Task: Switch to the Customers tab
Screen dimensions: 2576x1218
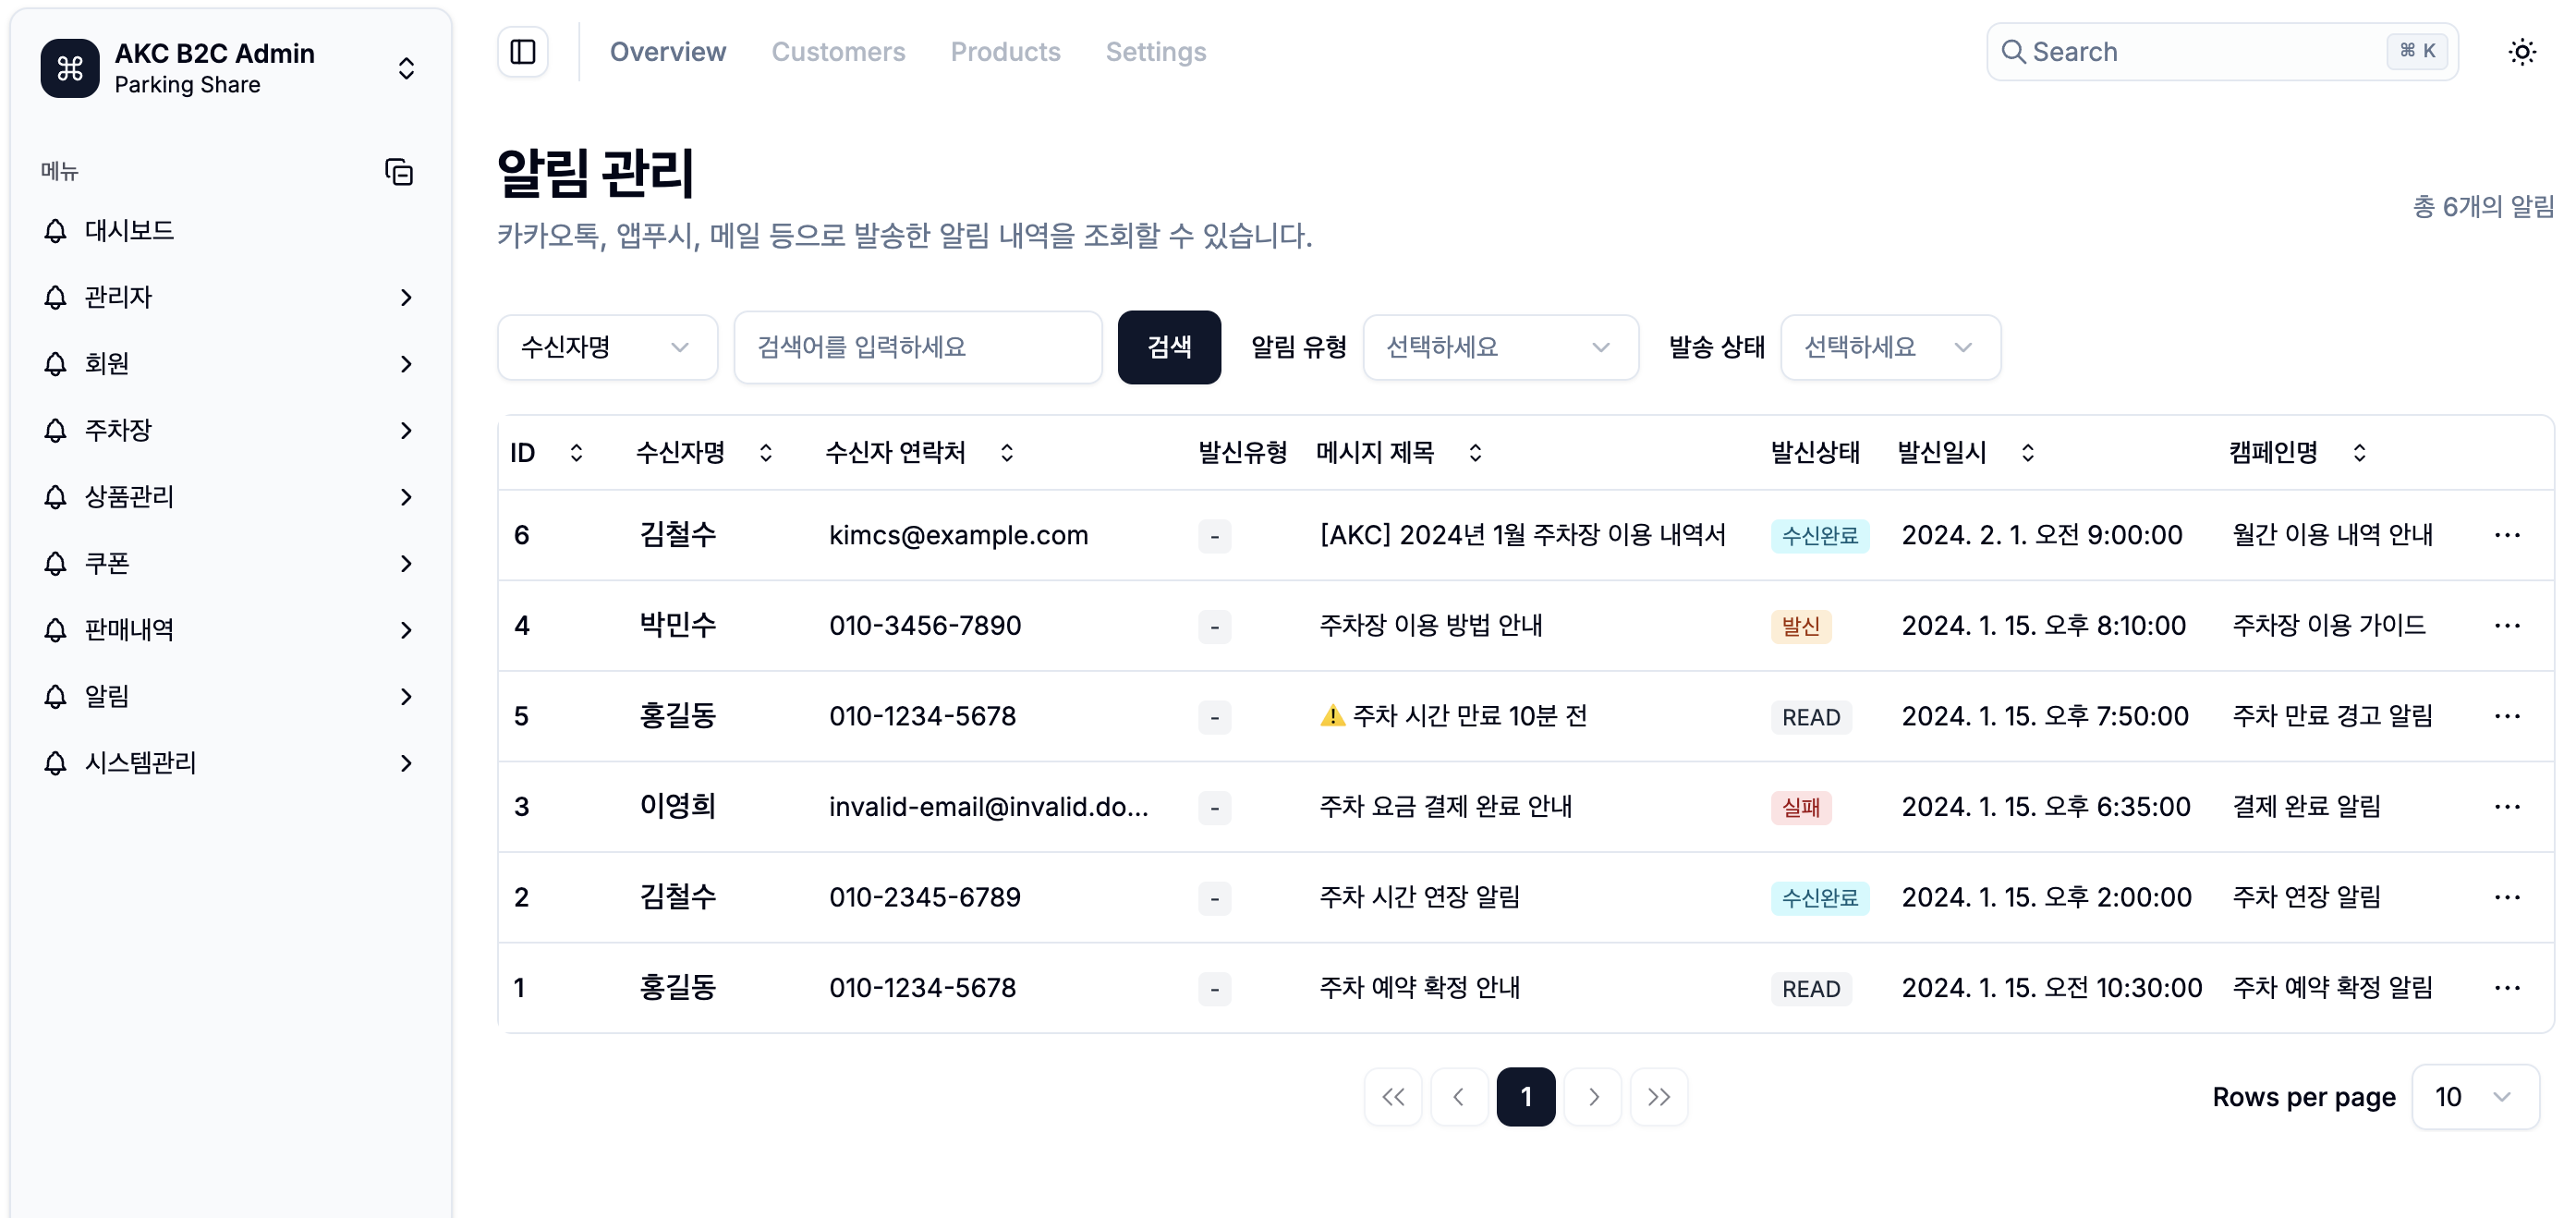Action: [x=839, y=51]
